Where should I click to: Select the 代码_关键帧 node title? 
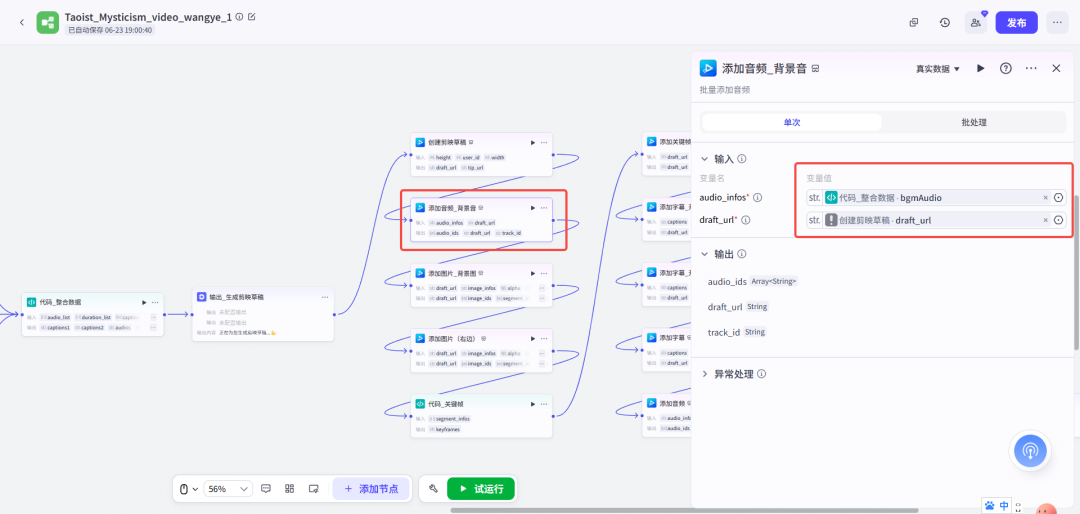pos(445,404)
